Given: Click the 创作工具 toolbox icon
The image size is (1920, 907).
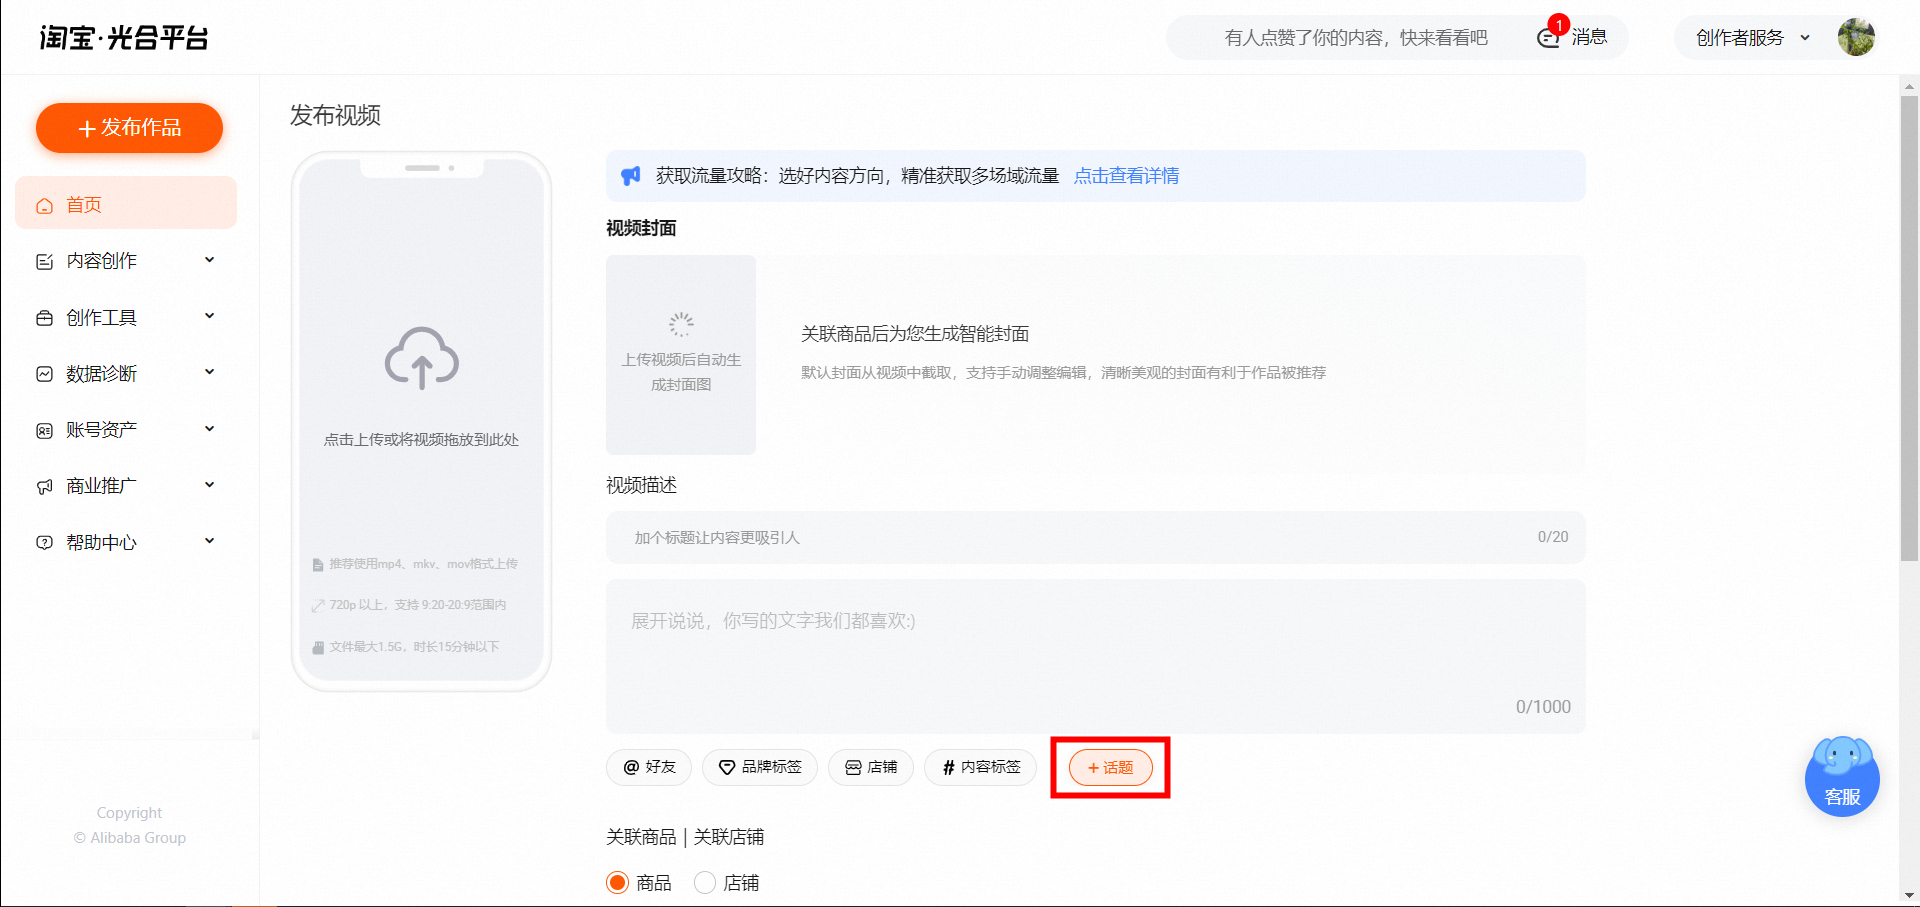Looking at the screenshot, I should 44,318.
